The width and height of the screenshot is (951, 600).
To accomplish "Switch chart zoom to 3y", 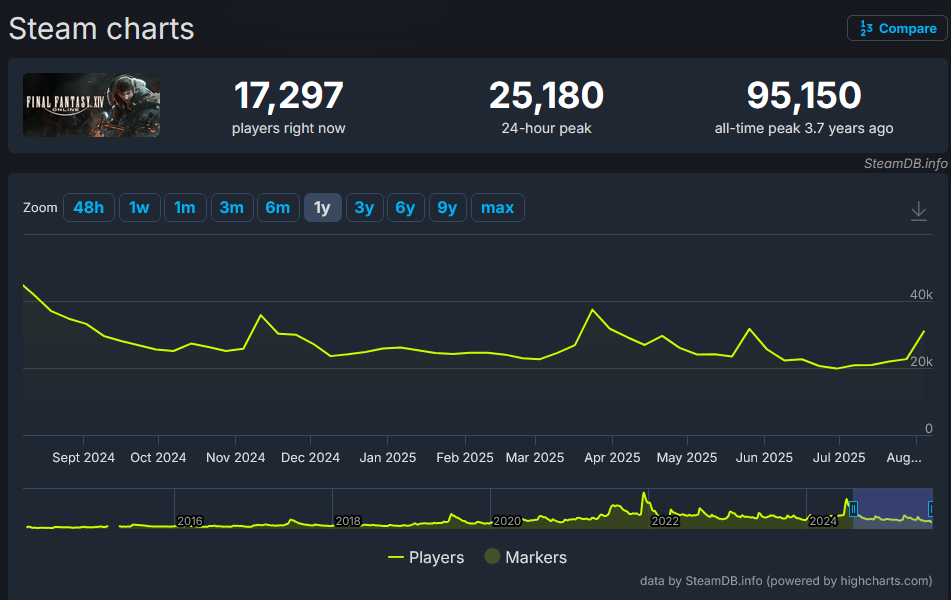I will point(365,207).
